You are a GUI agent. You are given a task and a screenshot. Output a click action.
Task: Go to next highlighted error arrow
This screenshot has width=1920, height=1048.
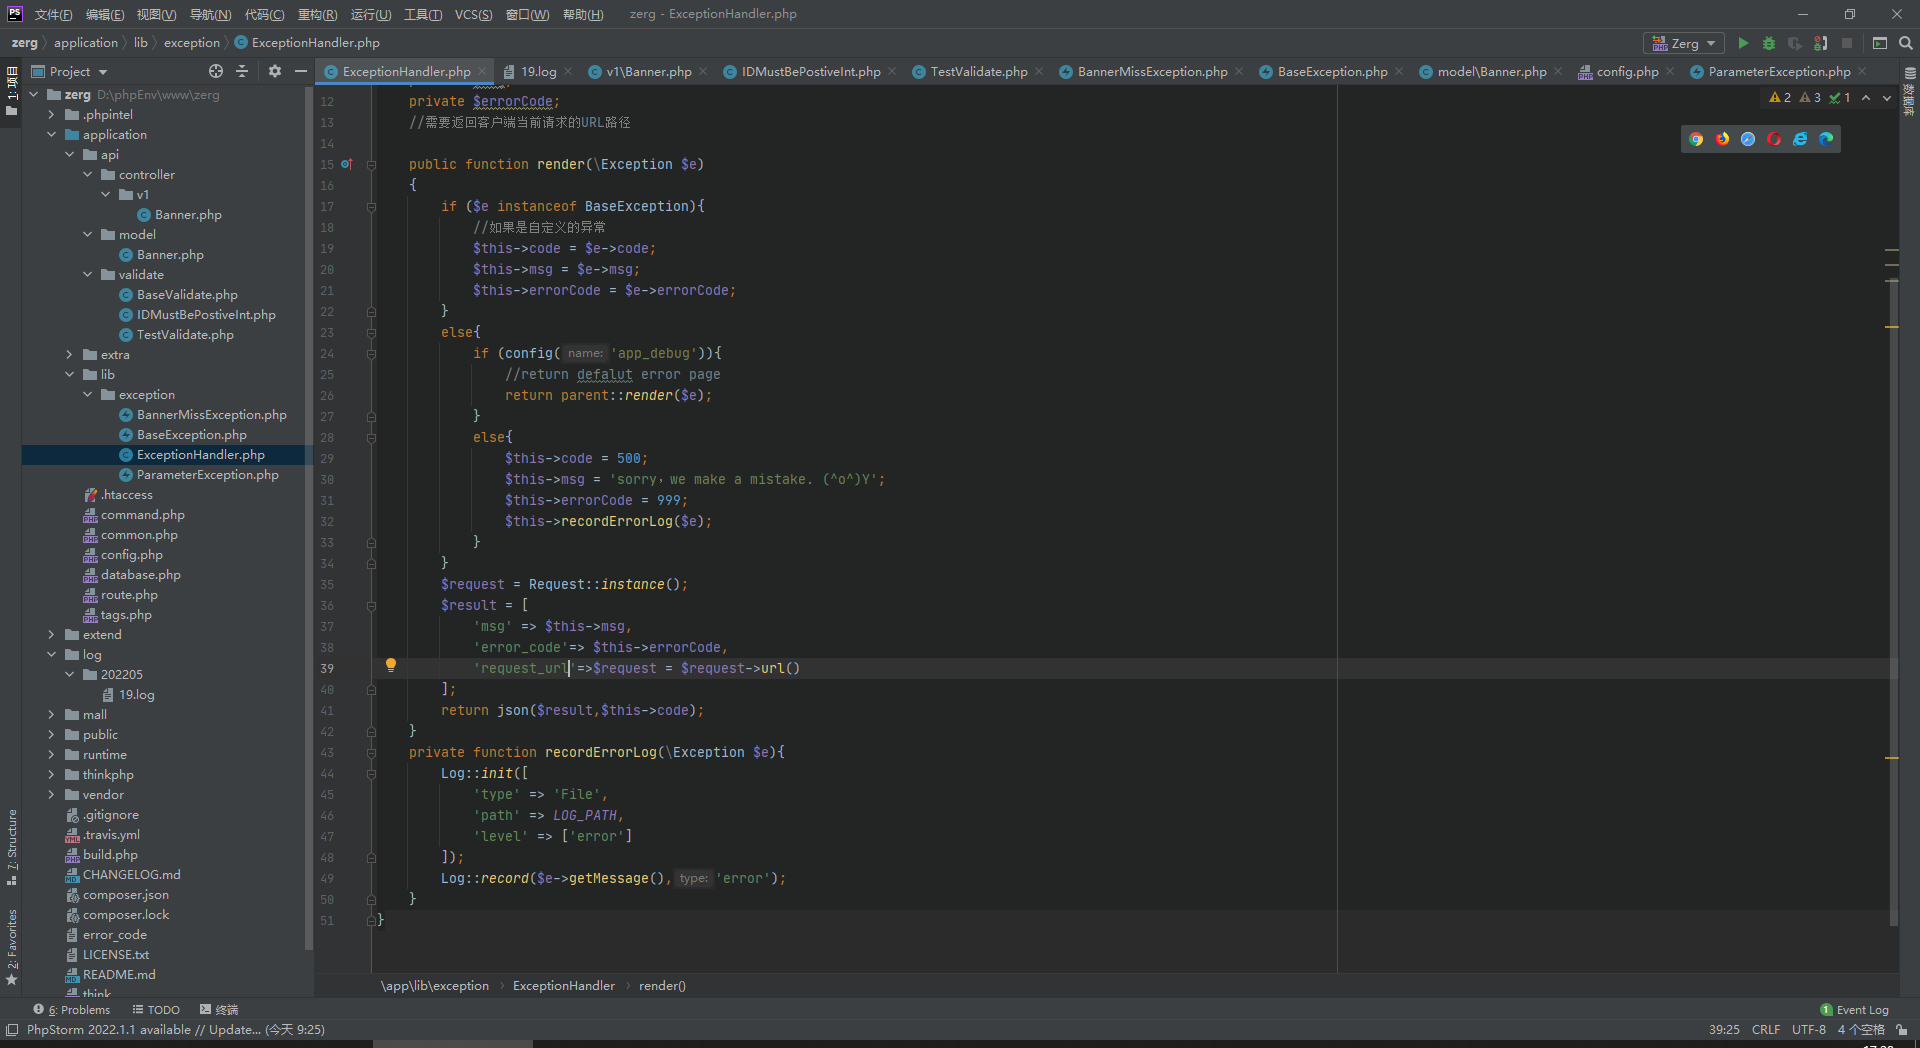(x=1887, y=98)
